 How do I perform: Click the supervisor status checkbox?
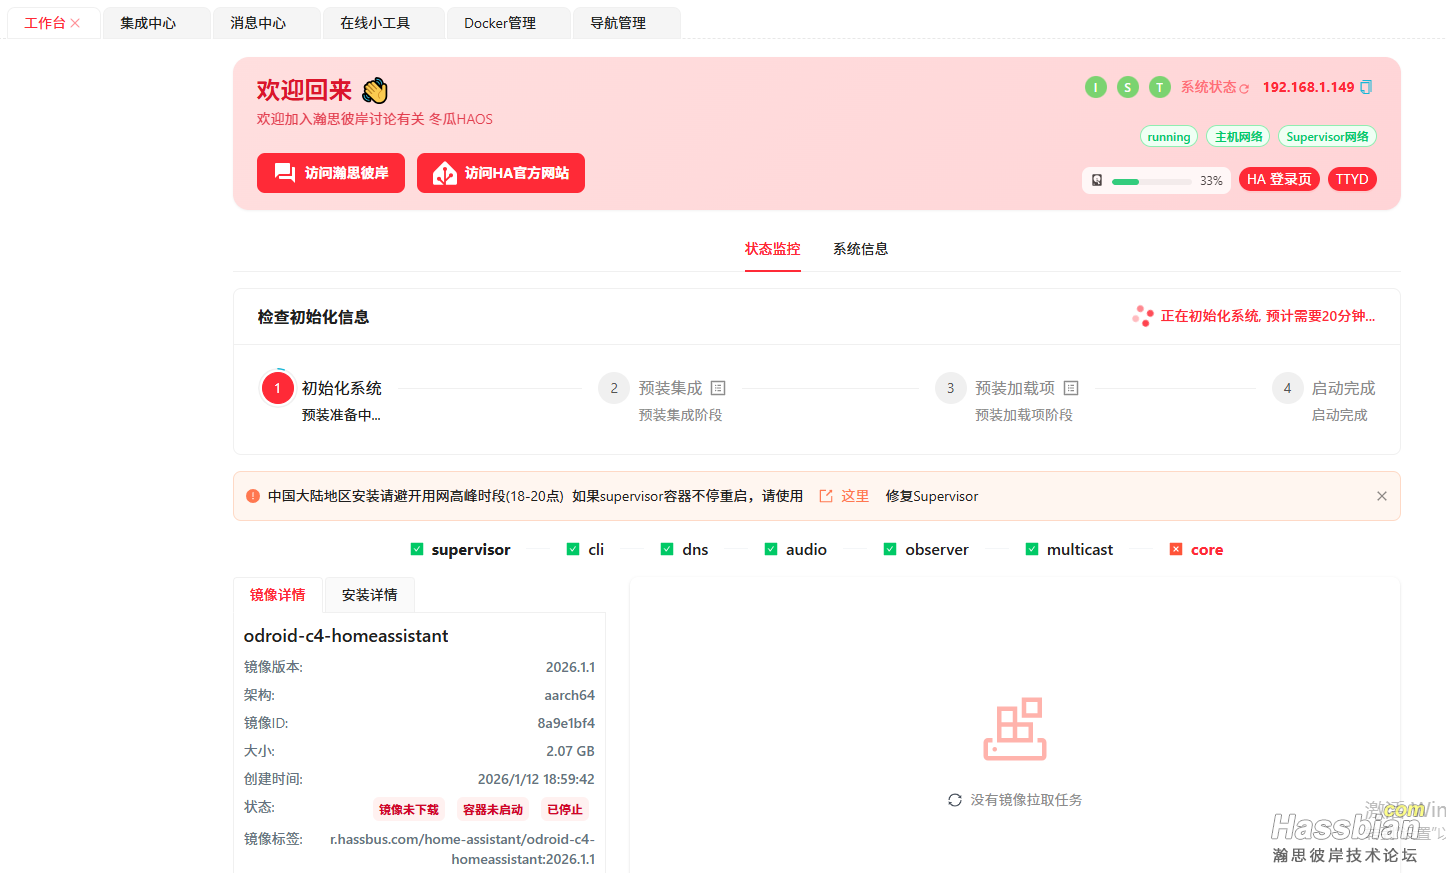[x=416, y=549]
